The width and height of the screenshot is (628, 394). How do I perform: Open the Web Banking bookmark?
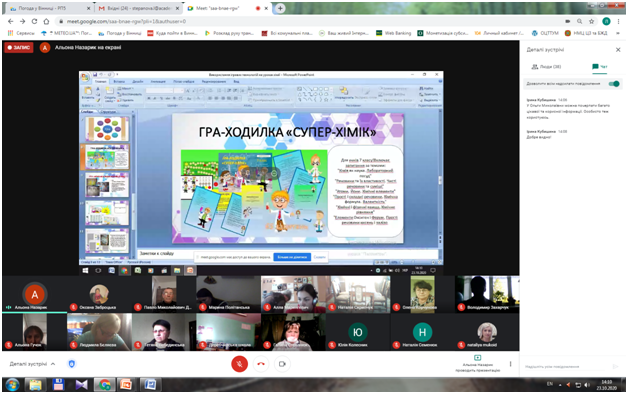[393, 33]
